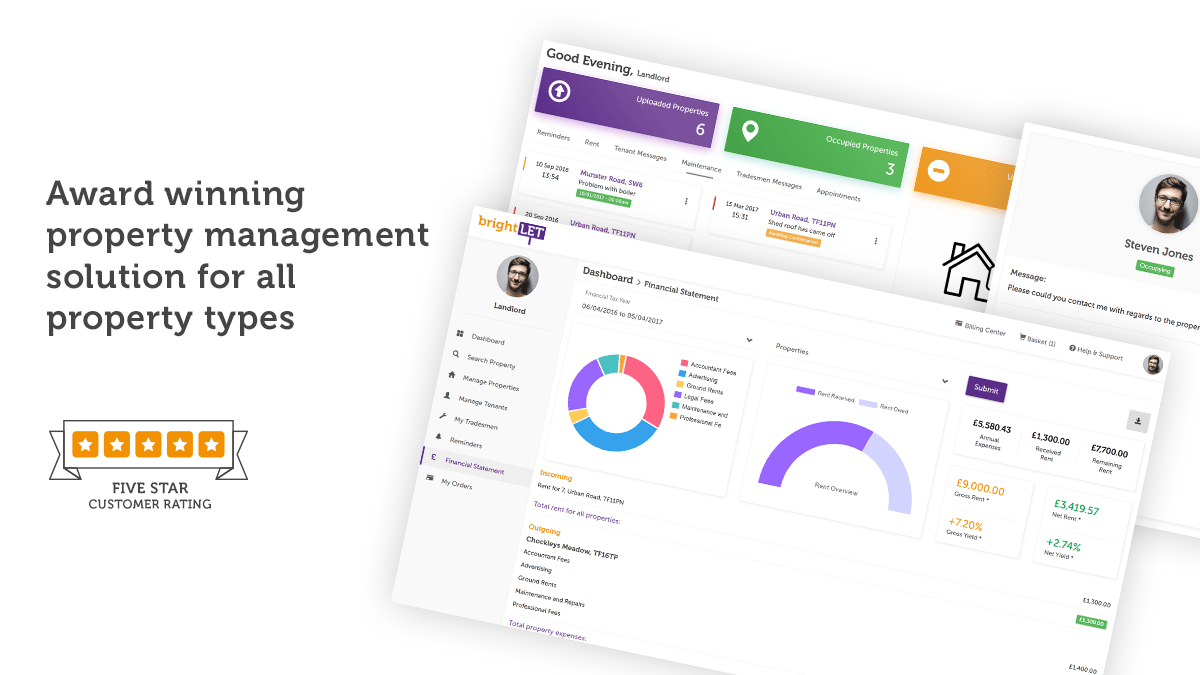Click the location pin icon on Occupied Properties card

pyautogui.click(x=749, y=131)
